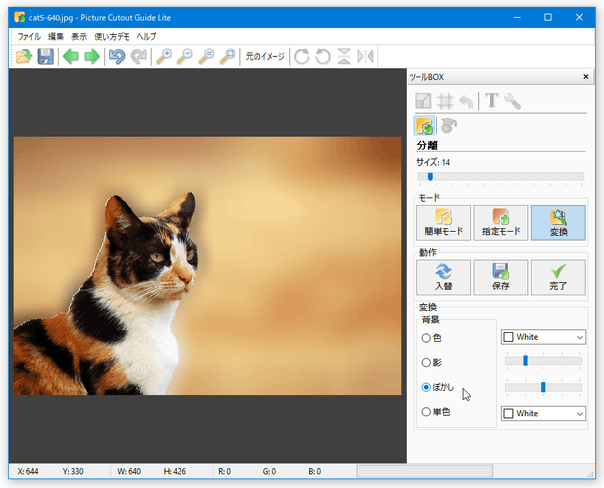Click the 完了 finish button
Image resolution: width=604 pixels, height=488 pixels.
coord(558,277)
